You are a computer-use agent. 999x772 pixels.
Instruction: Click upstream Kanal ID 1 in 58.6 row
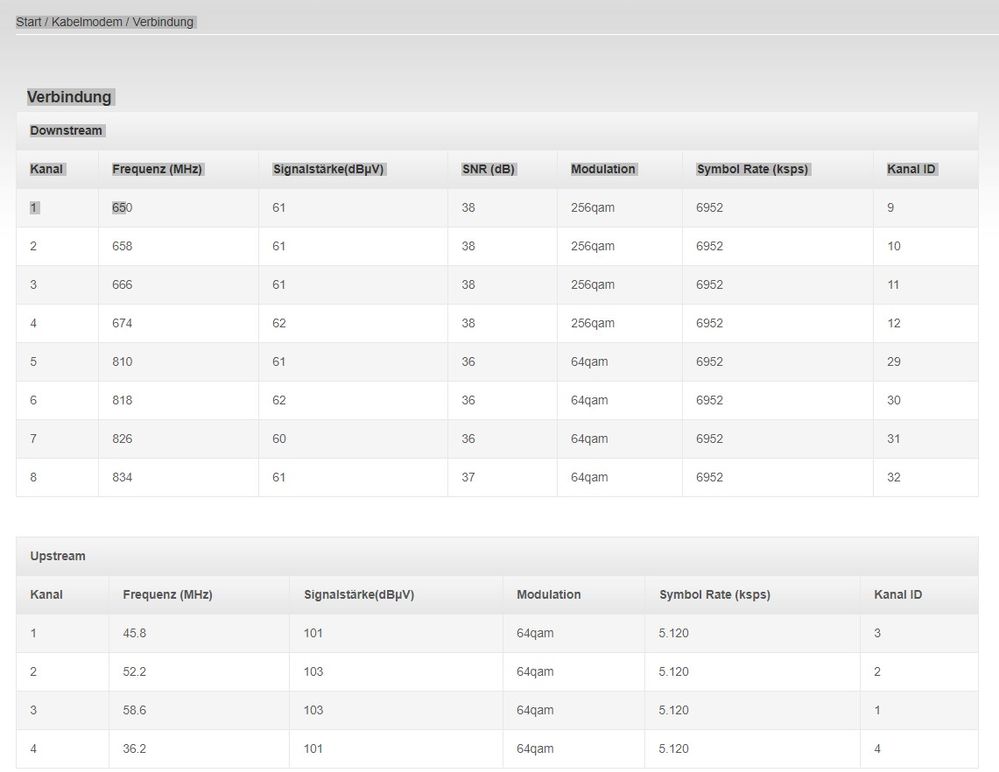pyautogui.click(x=877, y=711)
